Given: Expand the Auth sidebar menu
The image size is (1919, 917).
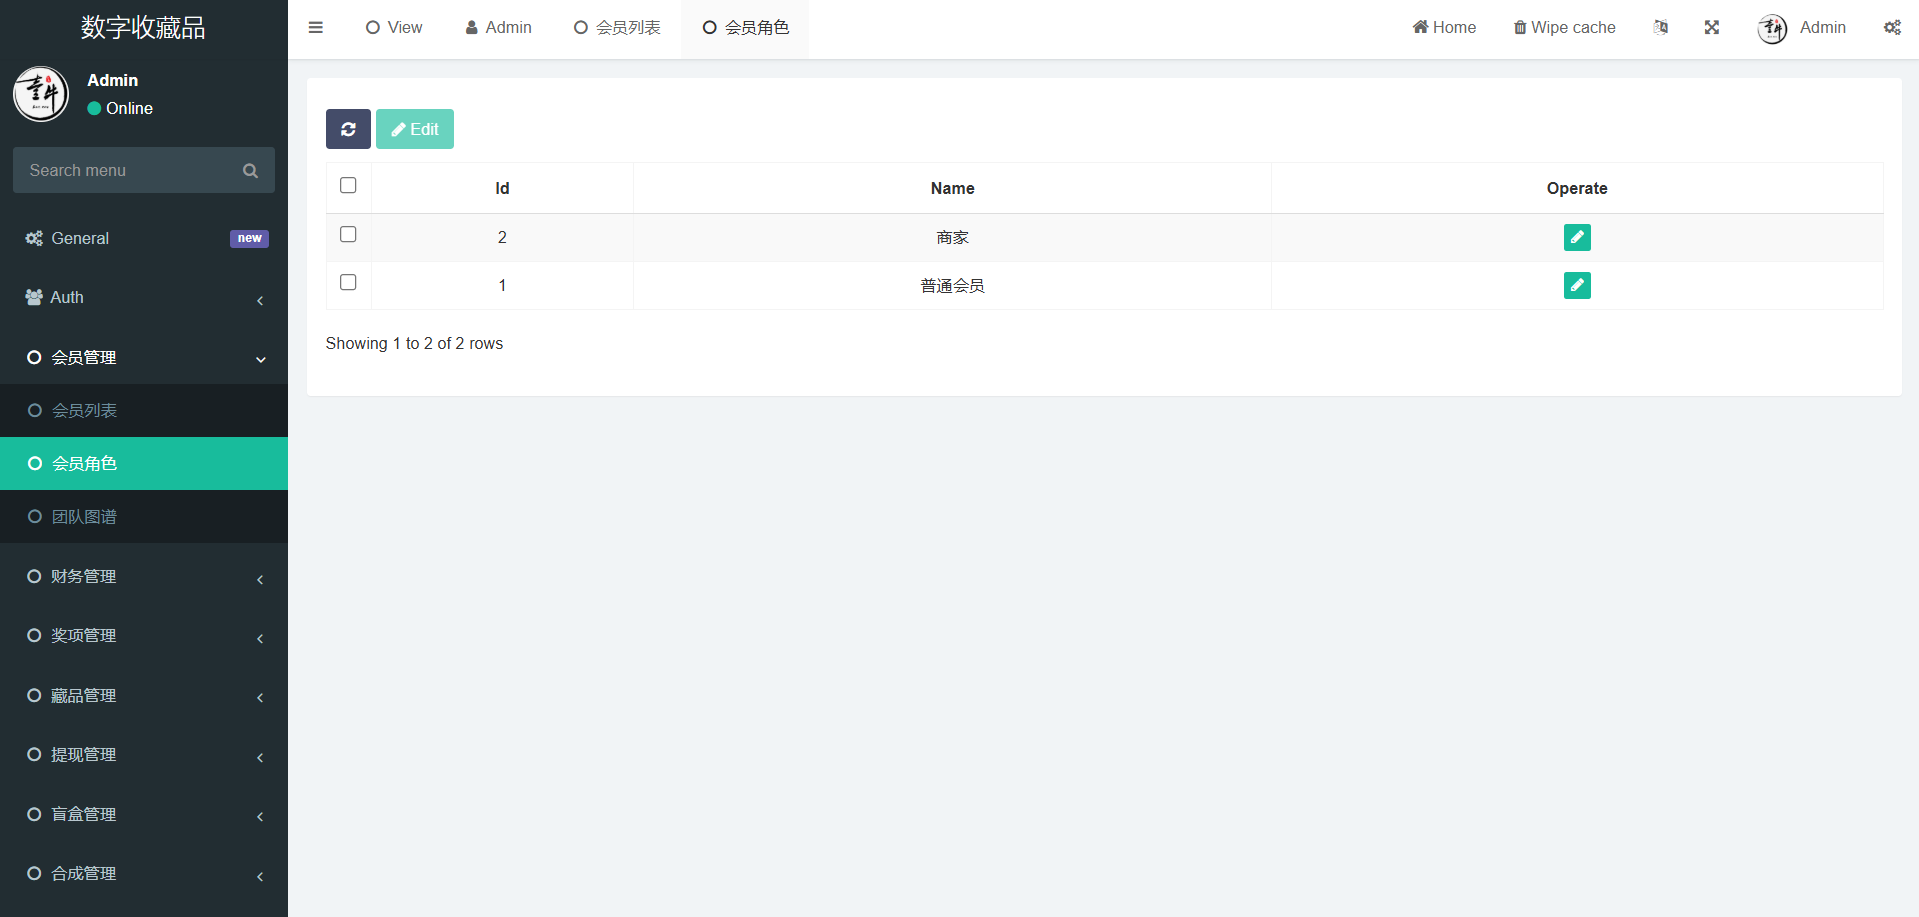Looking at the screenshot, I should tap(144, 298).
